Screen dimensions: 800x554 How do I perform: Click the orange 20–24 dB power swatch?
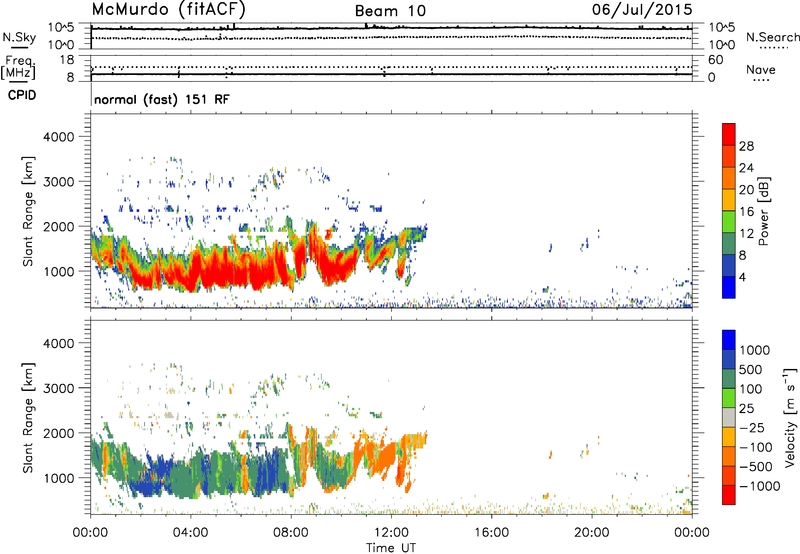[729, 178]
